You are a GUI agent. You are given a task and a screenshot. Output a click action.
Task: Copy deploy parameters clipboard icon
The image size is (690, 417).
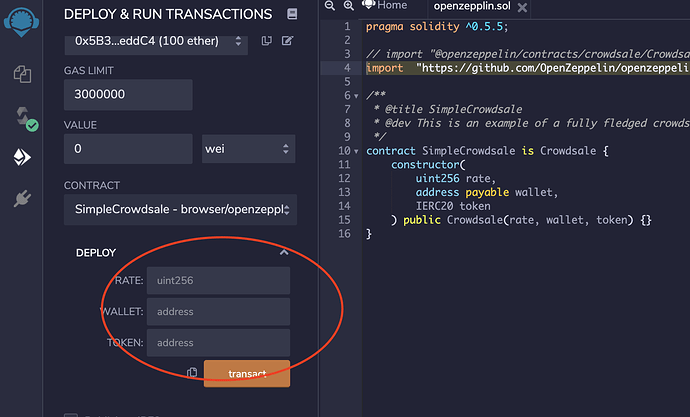(192, 373)
